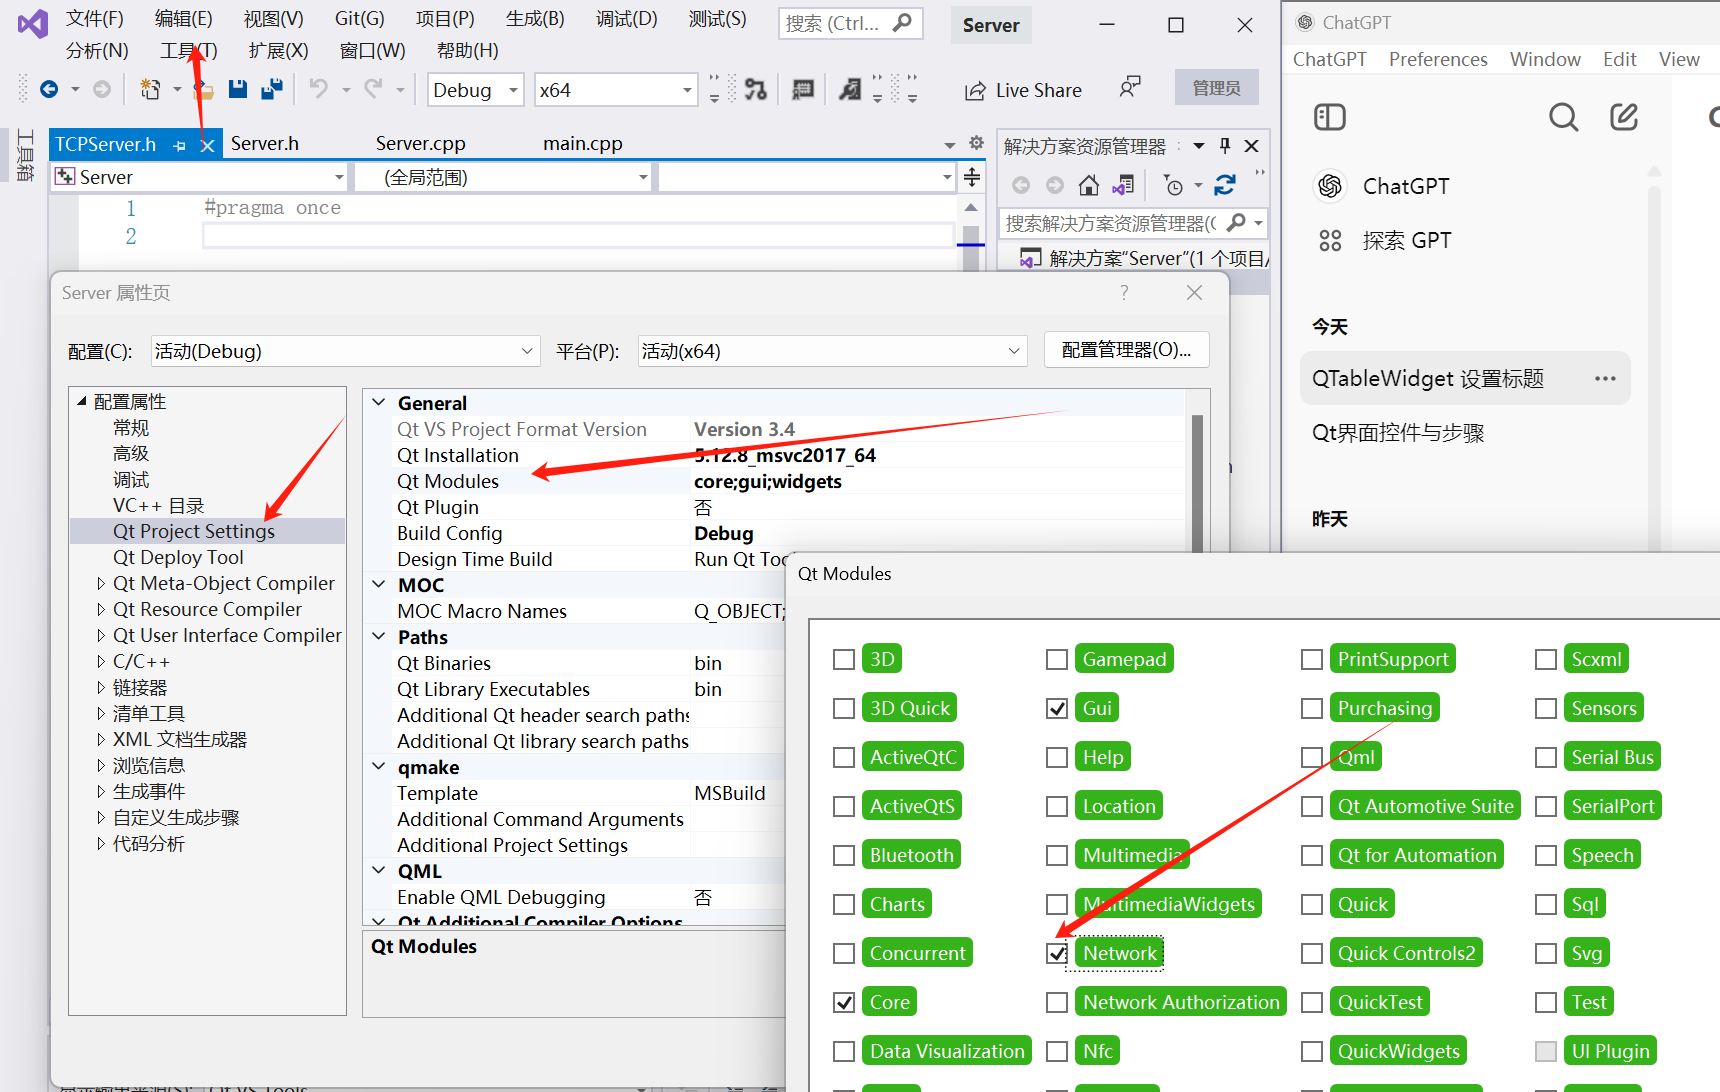
Task: Click the undo arrow in toolbar
Action: pos(318,89)
